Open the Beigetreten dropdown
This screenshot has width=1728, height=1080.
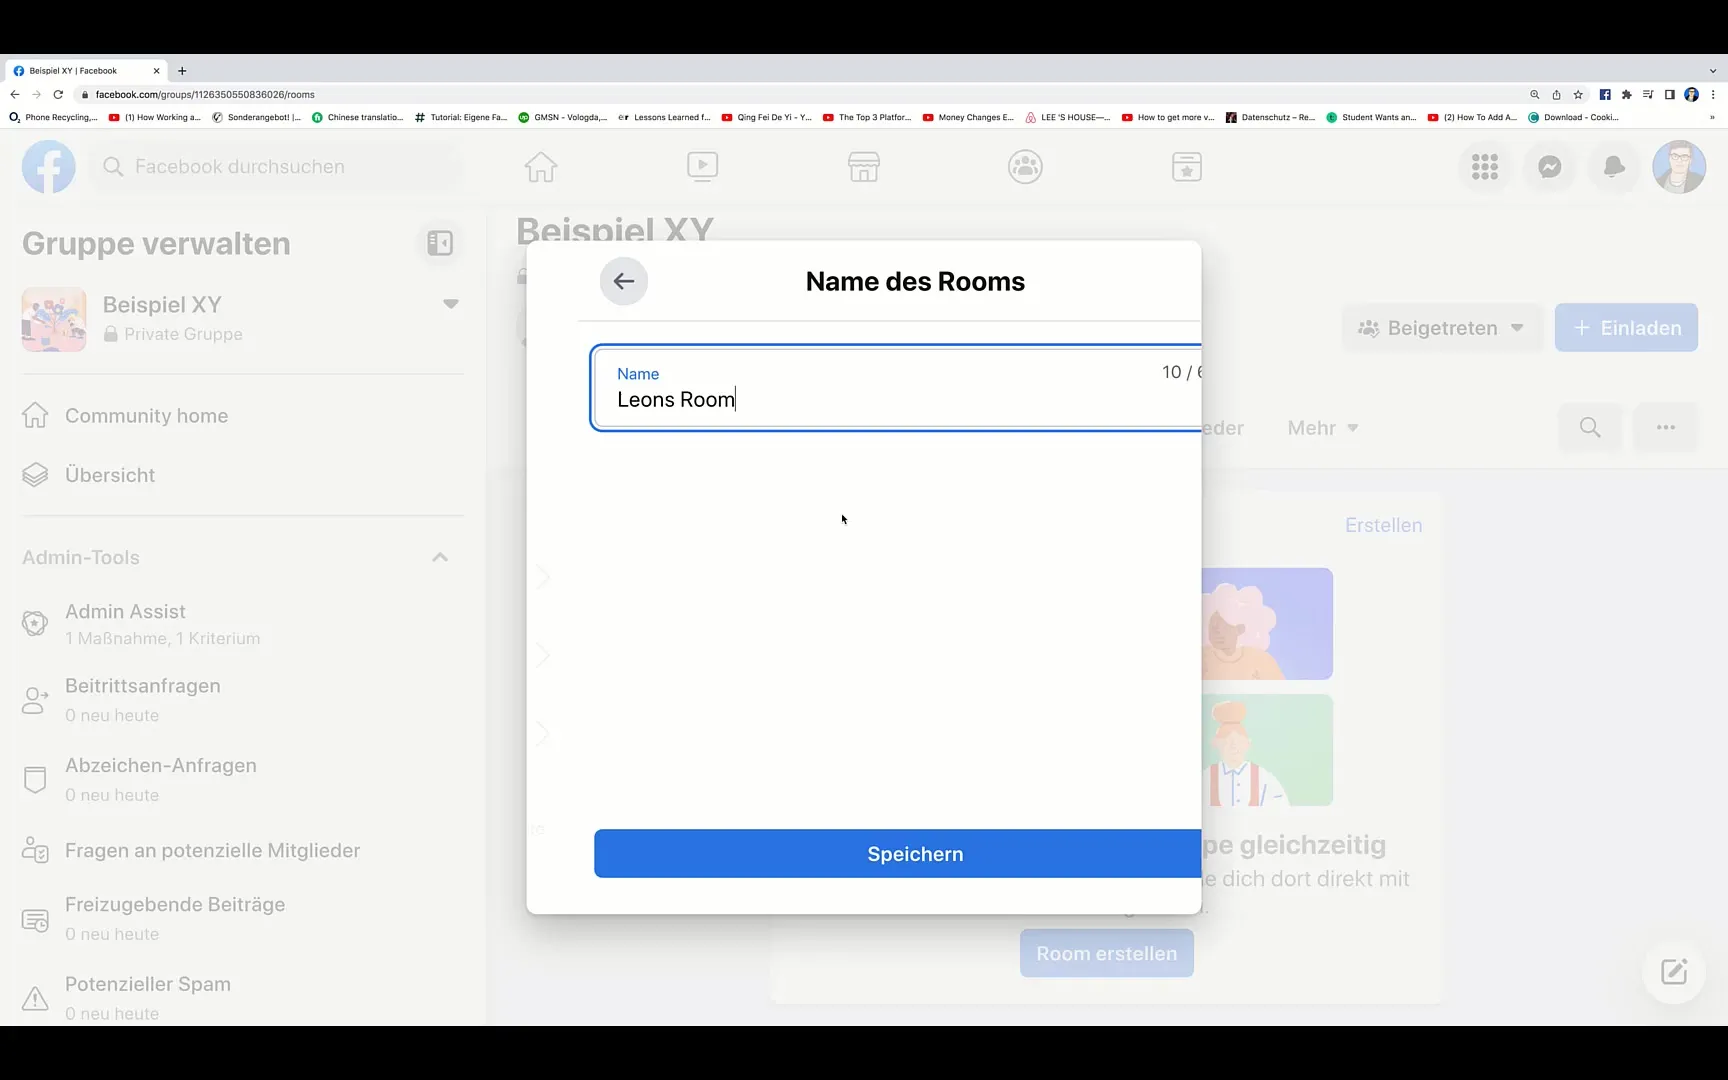(1440, 328)
